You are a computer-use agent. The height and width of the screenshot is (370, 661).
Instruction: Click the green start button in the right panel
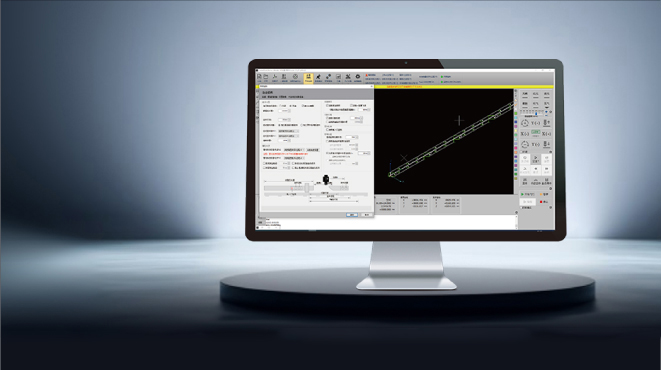pyautogui.click(x=527, y=194)
